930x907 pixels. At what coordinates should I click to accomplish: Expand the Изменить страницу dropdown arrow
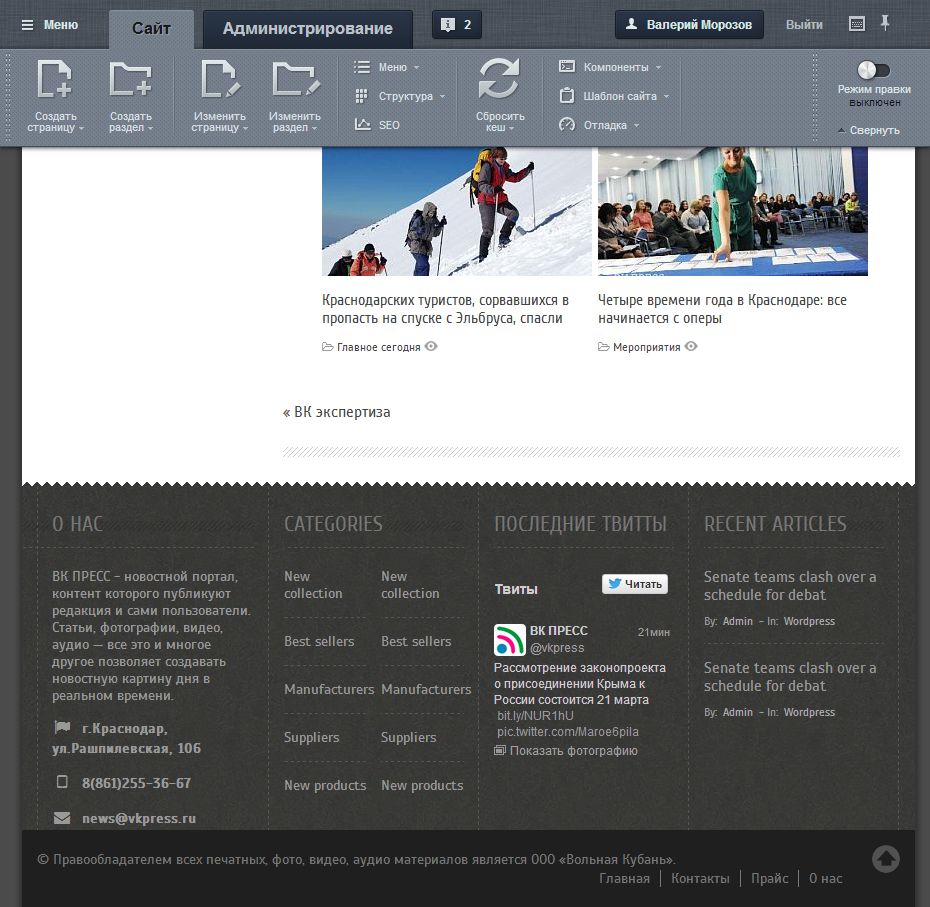pyautogui.click(x=245, y=128)
